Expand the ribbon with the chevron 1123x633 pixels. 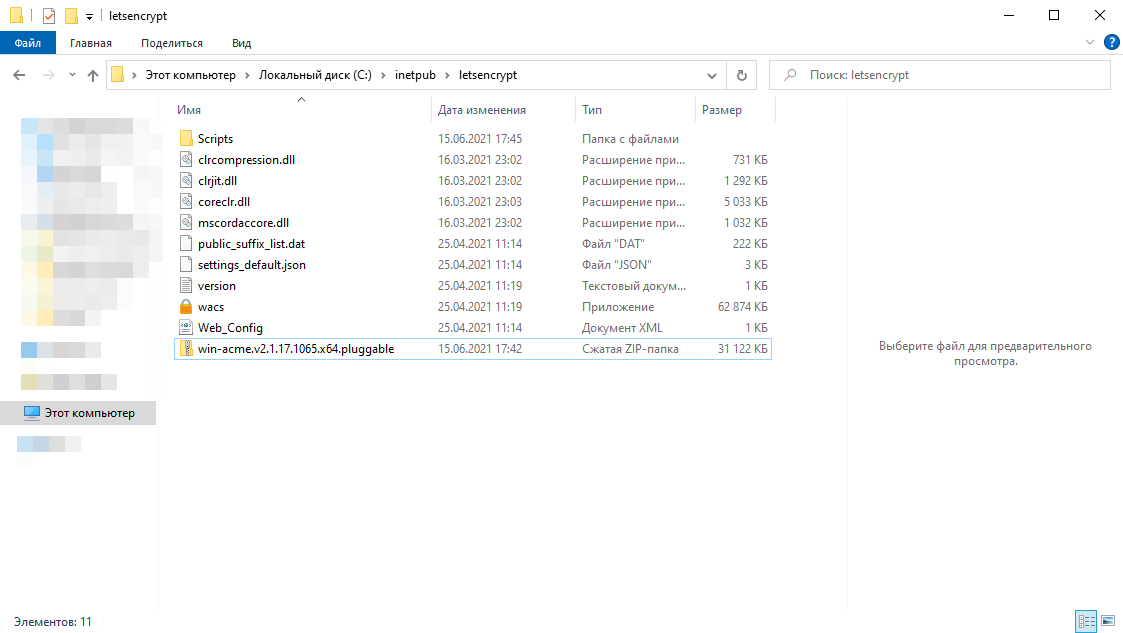[x=1090, y=43]
